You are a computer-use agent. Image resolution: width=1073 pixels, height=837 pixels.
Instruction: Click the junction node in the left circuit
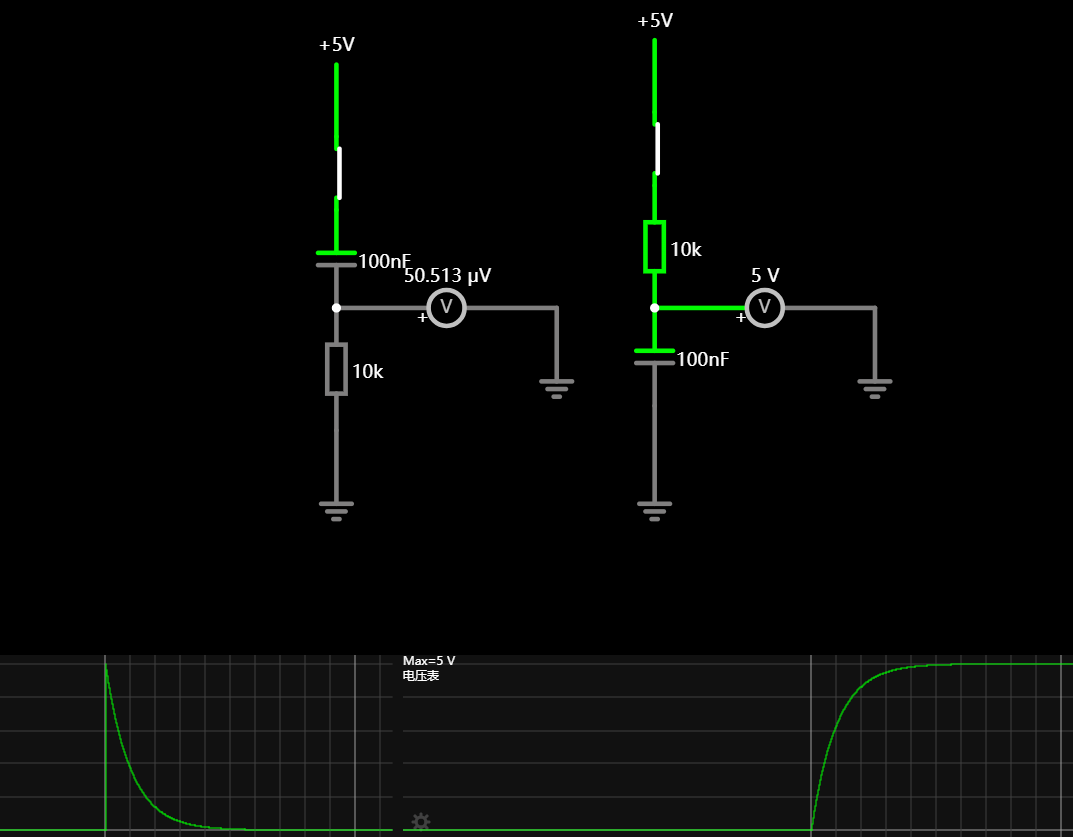coord(336,308)
